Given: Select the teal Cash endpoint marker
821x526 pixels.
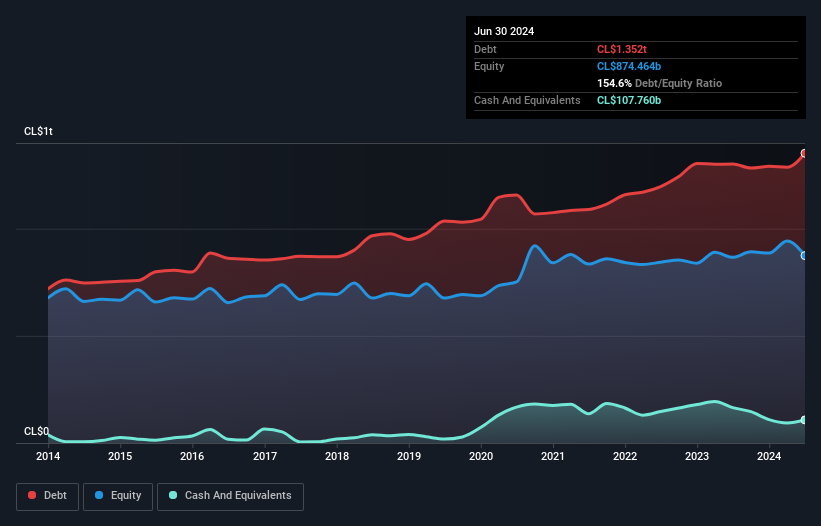Looking at the screenshot, I should tap(804, 420).
